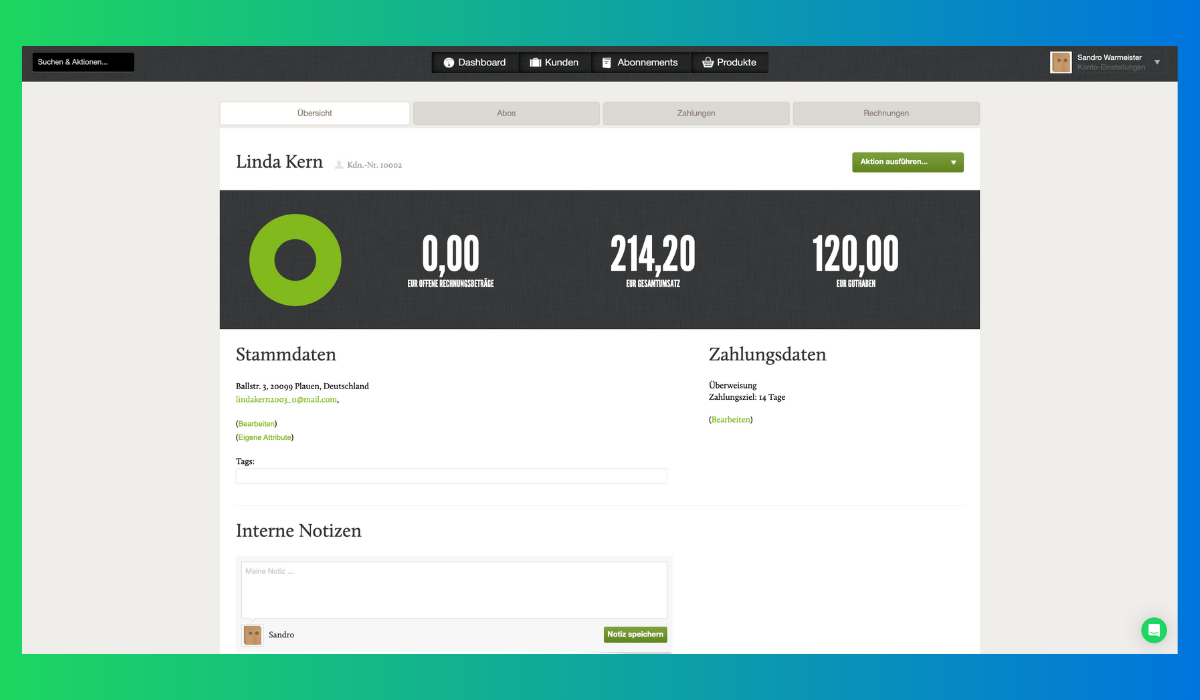The width and height of the screenshot is (1200, 700).
Task: Open Konto-Einstellungen under the user name
Action: 1111,68
